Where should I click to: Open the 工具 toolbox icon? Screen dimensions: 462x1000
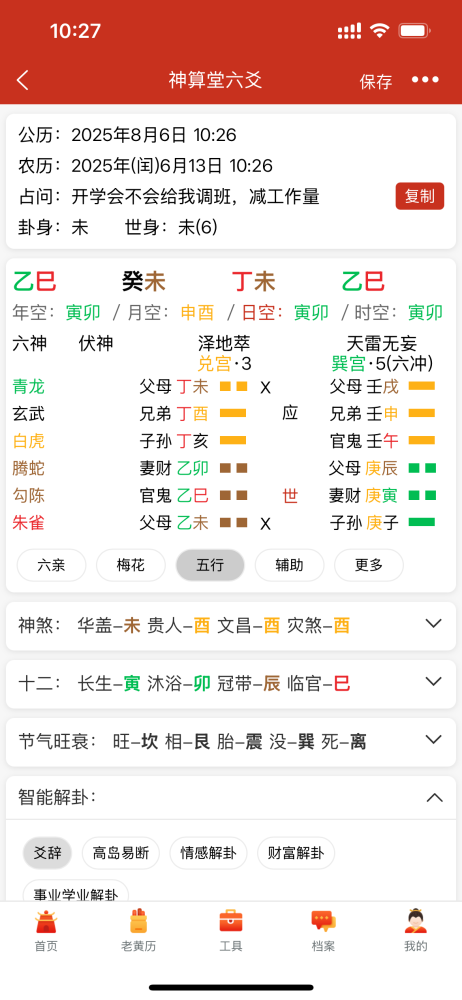(231, 922)
